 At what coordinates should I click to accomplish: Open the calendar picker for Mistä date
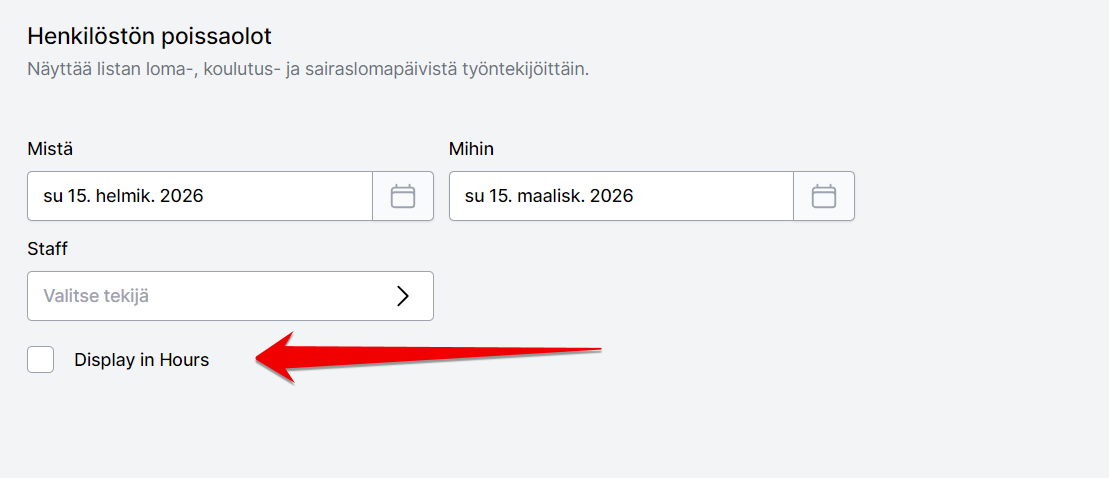[x=403, y=196]
